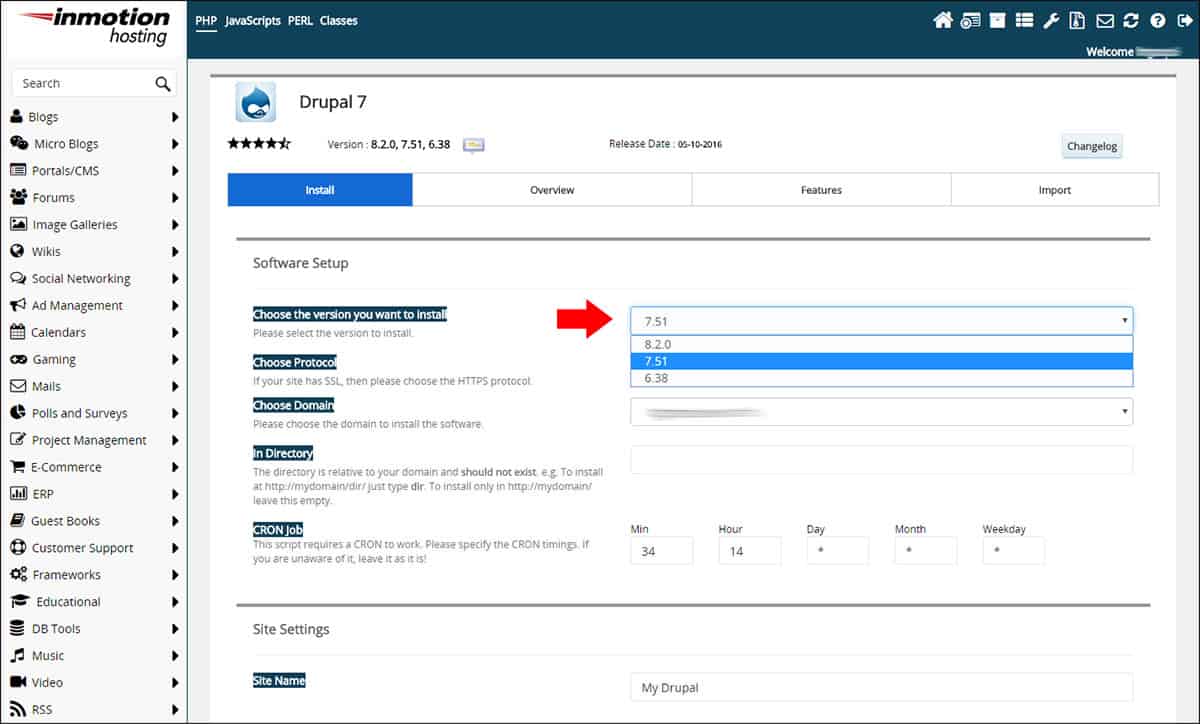The width and height of the screenshot is (1200, 724).
Task: Click the In Directory input field
Action: [881, 459]
